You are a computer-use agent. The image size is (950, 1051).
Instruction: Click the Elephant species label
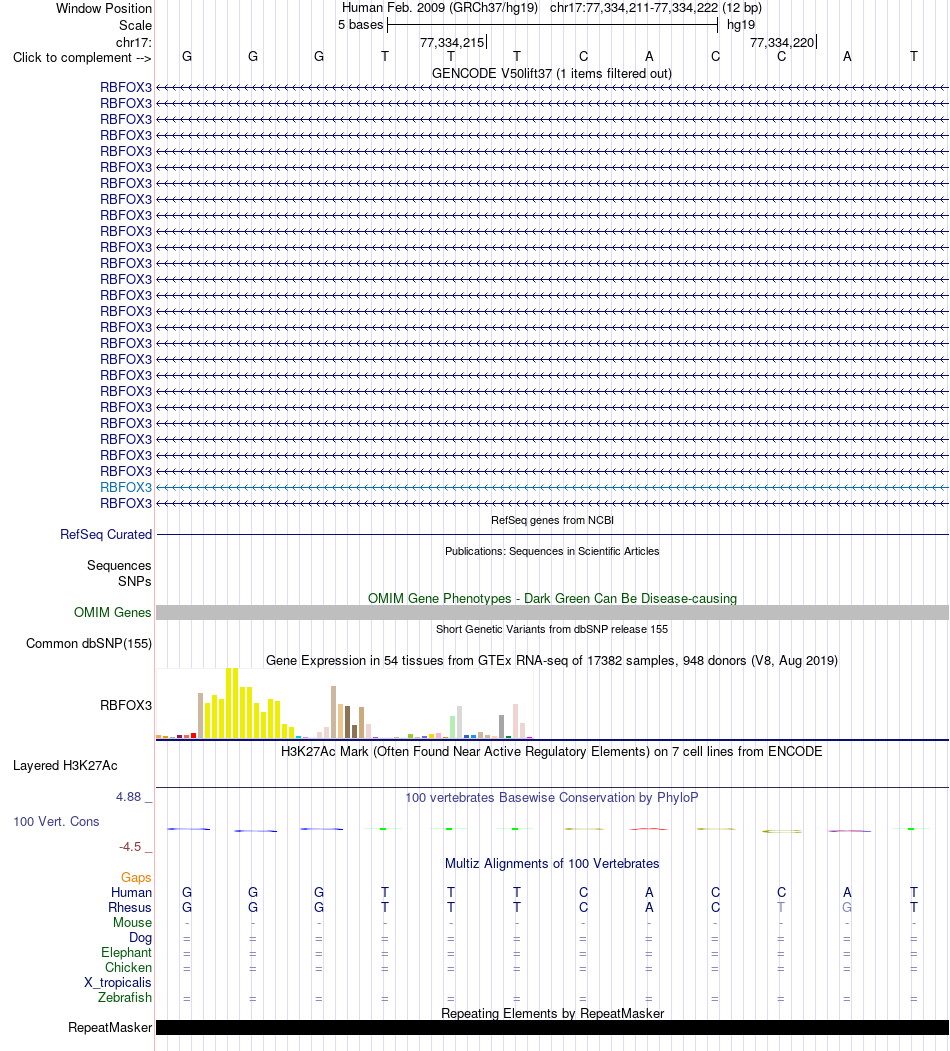coord(127,952)
